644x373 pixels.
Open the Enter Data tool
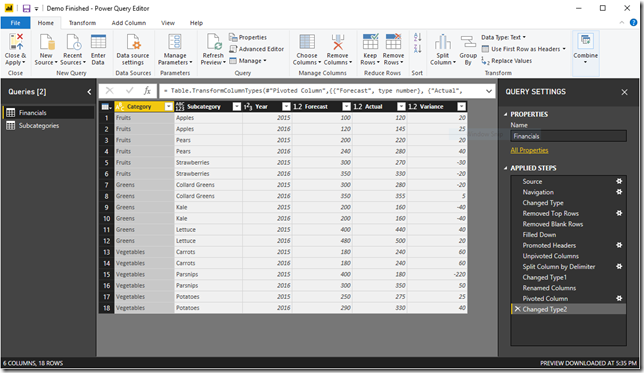pos(98,41)
